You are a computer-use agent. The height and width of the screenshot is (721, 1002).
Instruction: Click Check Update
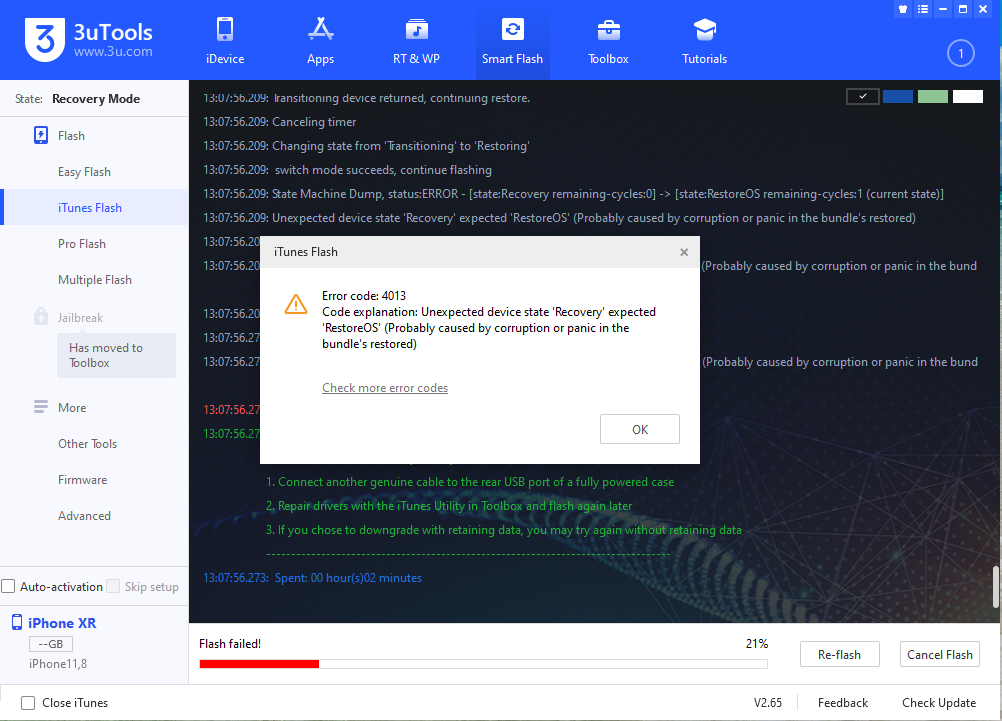pos(939,702)
